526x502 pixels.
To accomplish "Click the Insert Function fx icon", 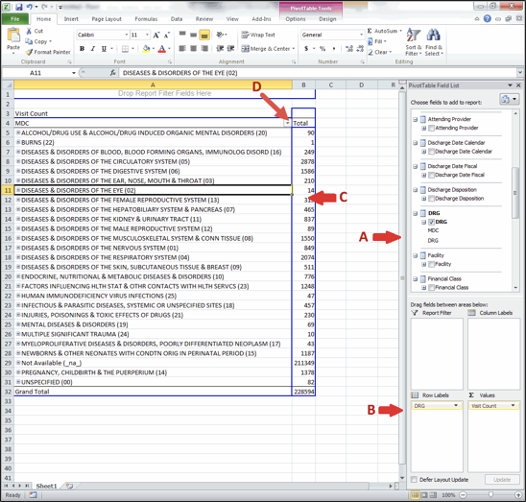I will (113, 72).
